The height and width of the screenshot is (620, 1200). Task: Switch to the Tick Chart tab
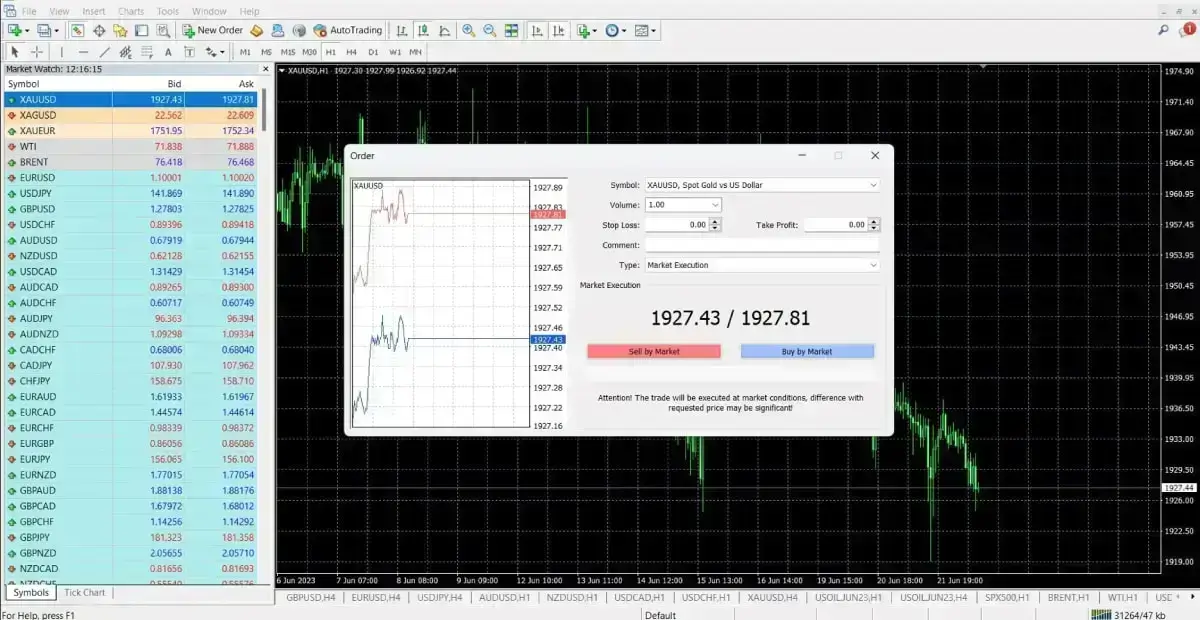coord(85,592)
